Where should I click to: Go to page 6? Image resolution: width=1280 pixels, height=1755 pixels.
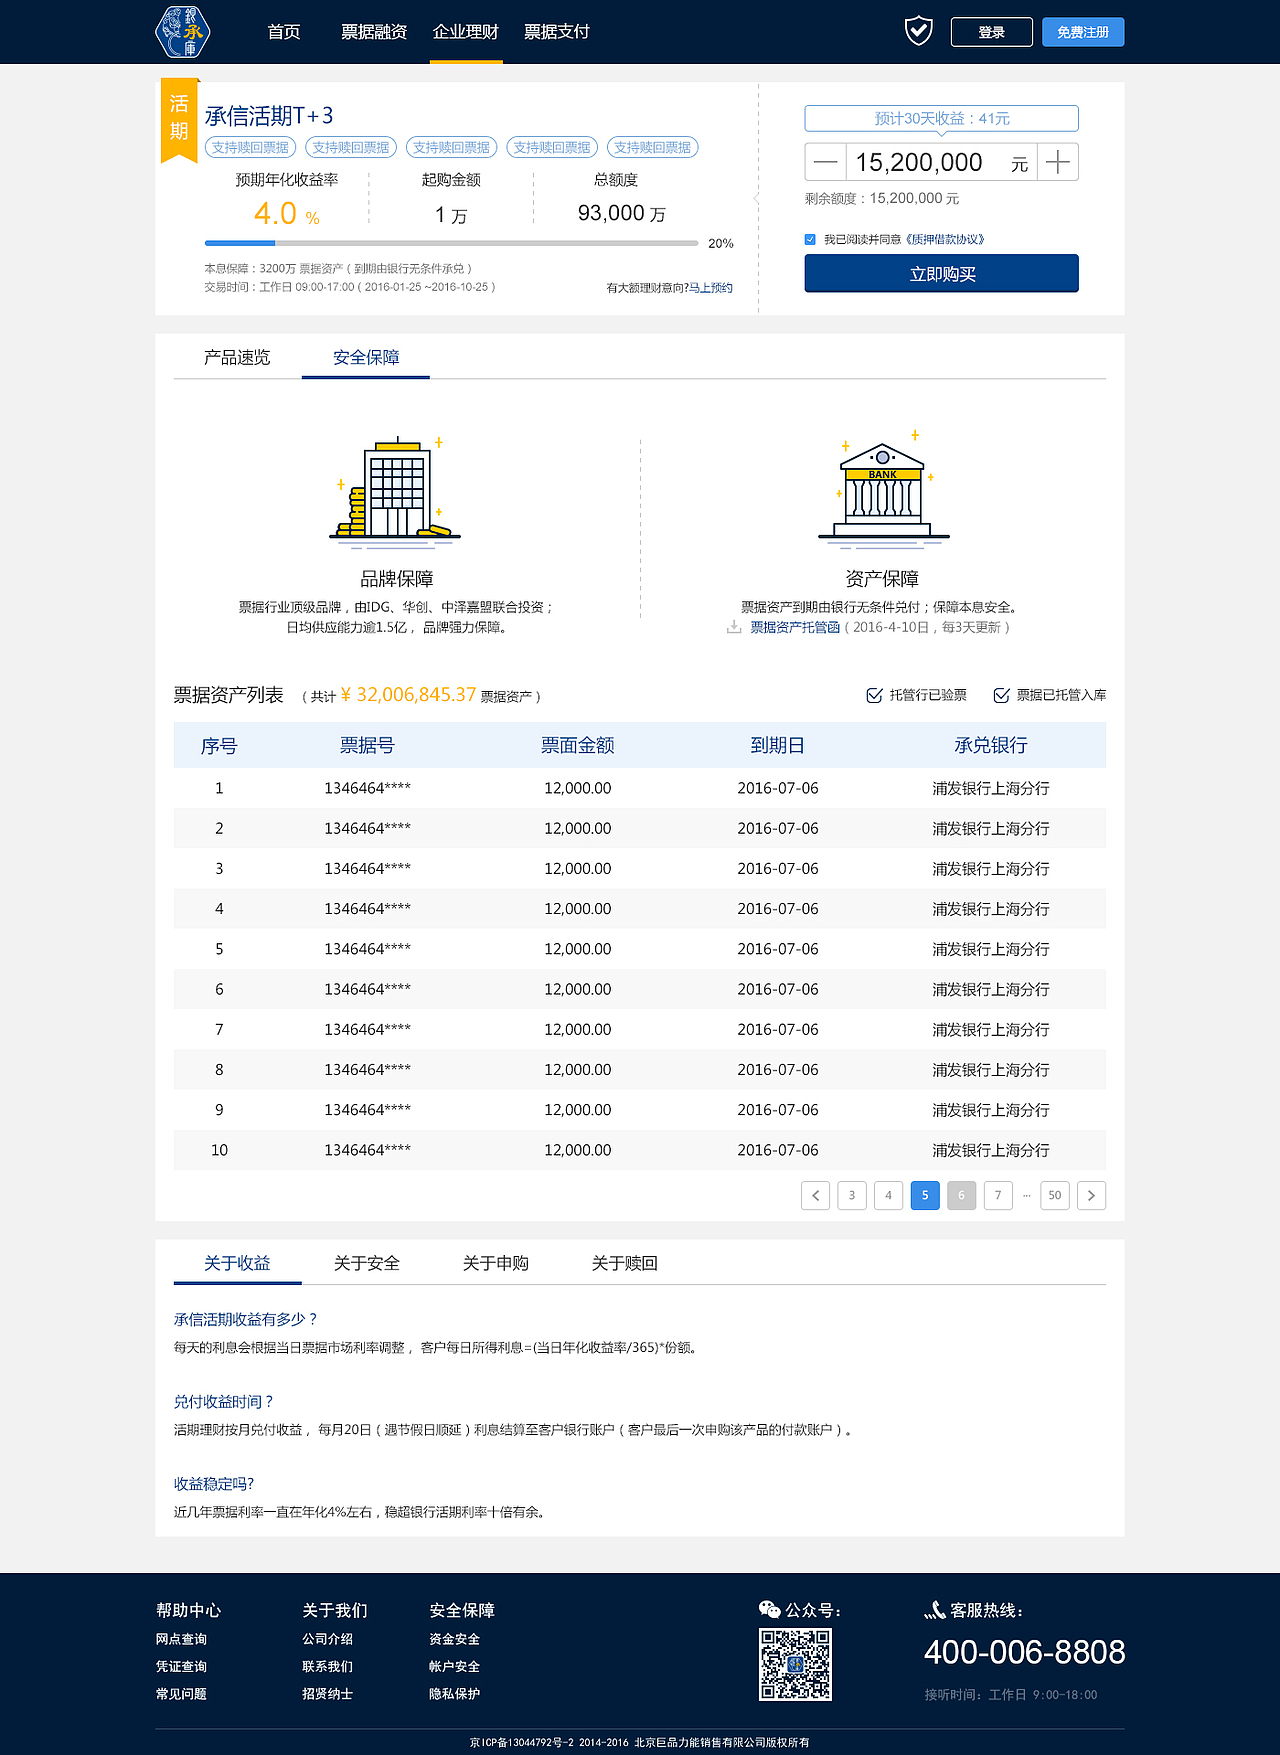pyautogui.click(x=961, y=1195)
